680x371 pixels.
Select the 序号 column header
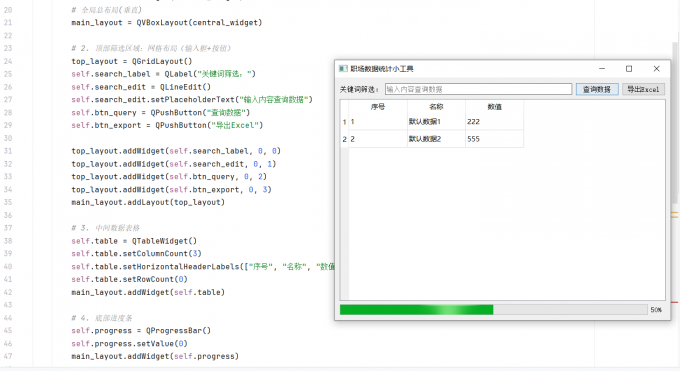click(x=378, y=107)
